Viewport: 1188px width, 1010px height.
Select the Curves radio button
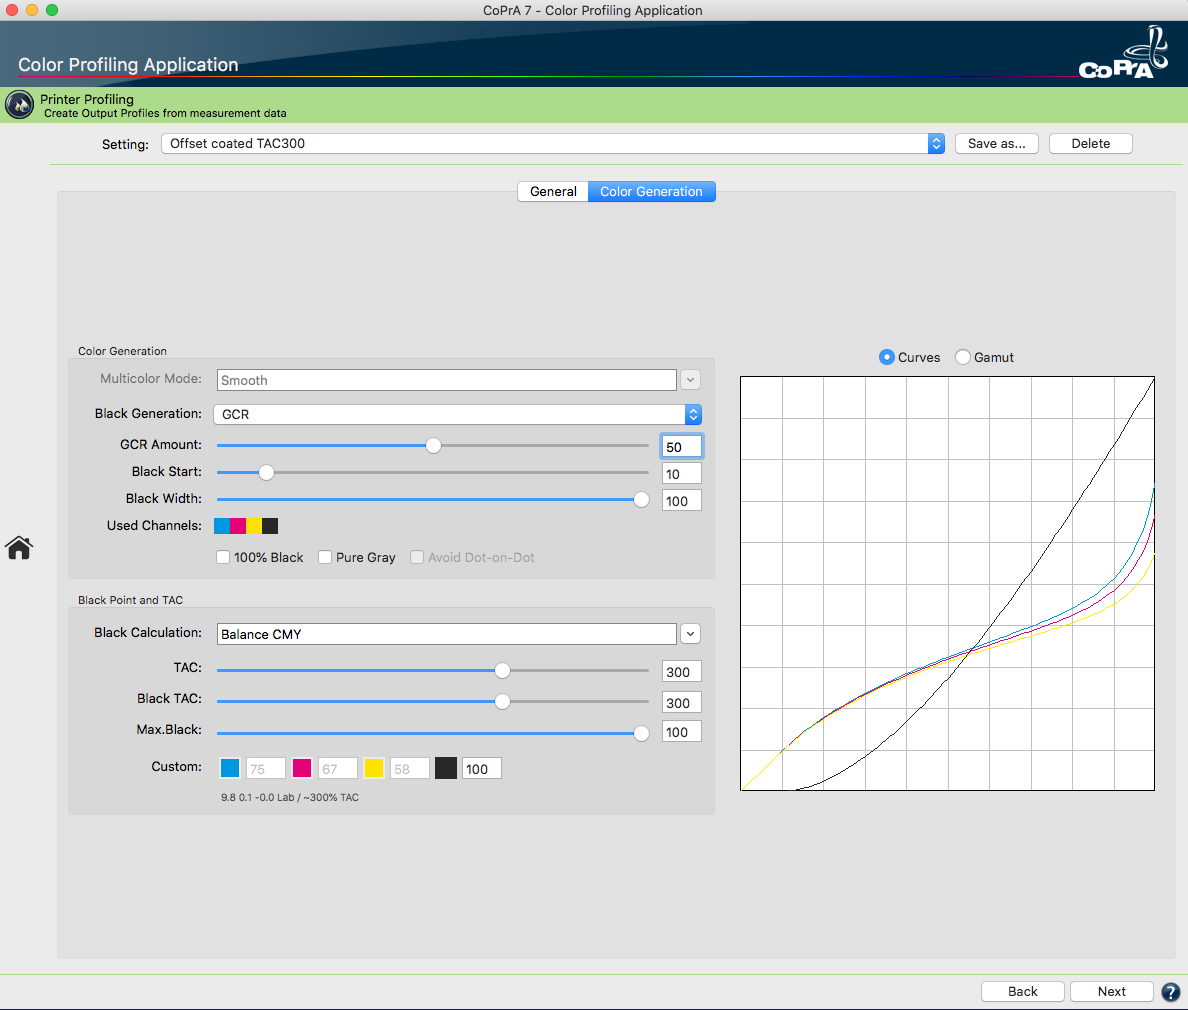886,357
